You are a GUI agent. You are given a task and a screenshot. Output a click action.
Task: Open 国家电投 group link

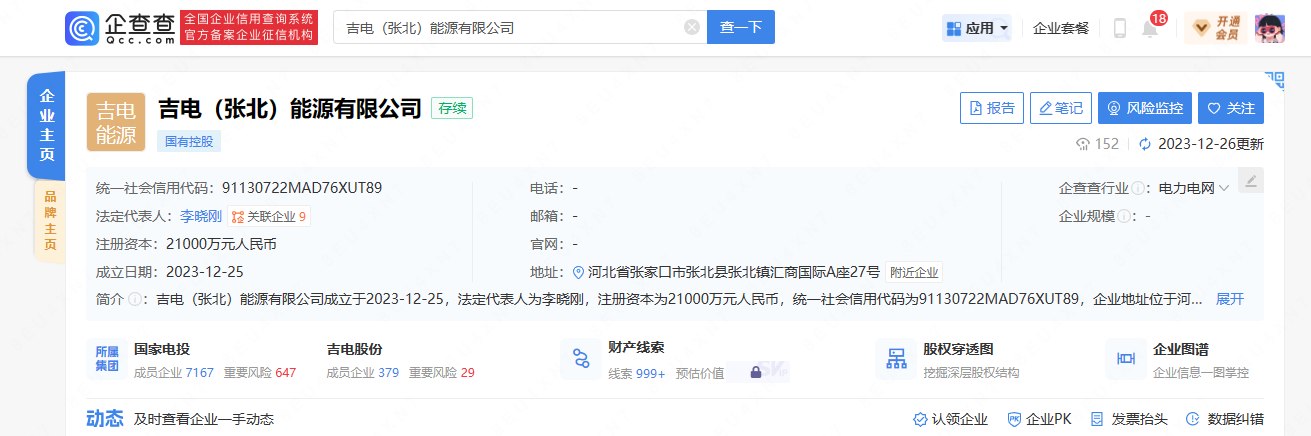(162, 349)
